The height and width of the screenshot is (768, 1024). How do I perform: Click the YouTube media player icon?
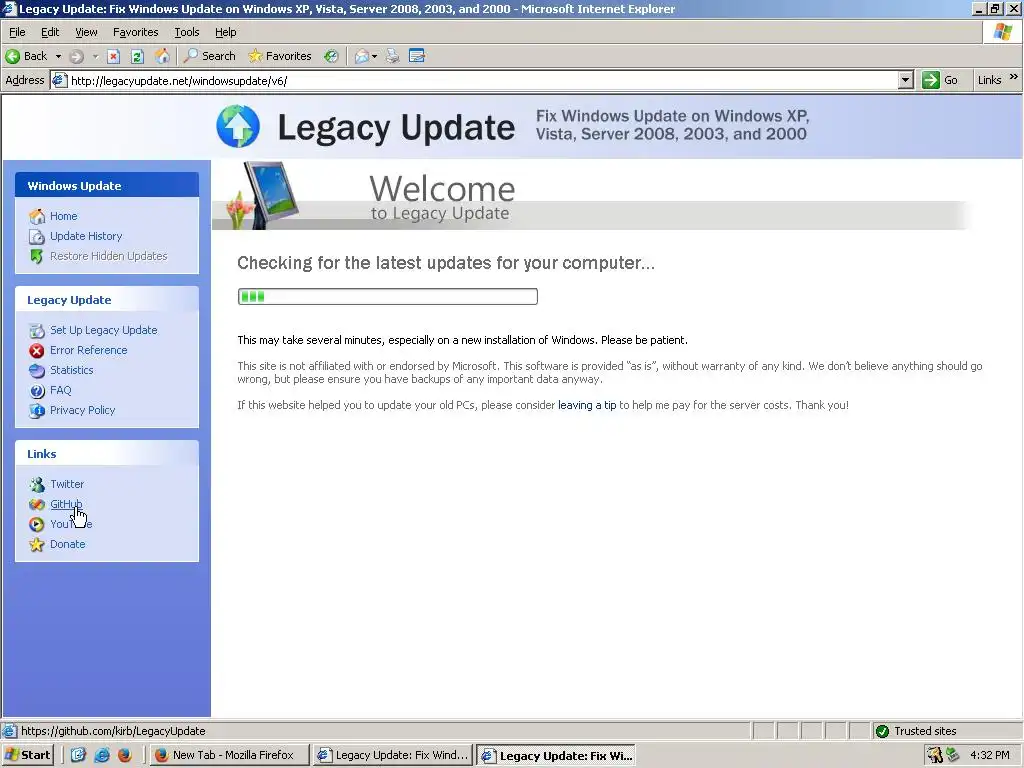[37, 524]
